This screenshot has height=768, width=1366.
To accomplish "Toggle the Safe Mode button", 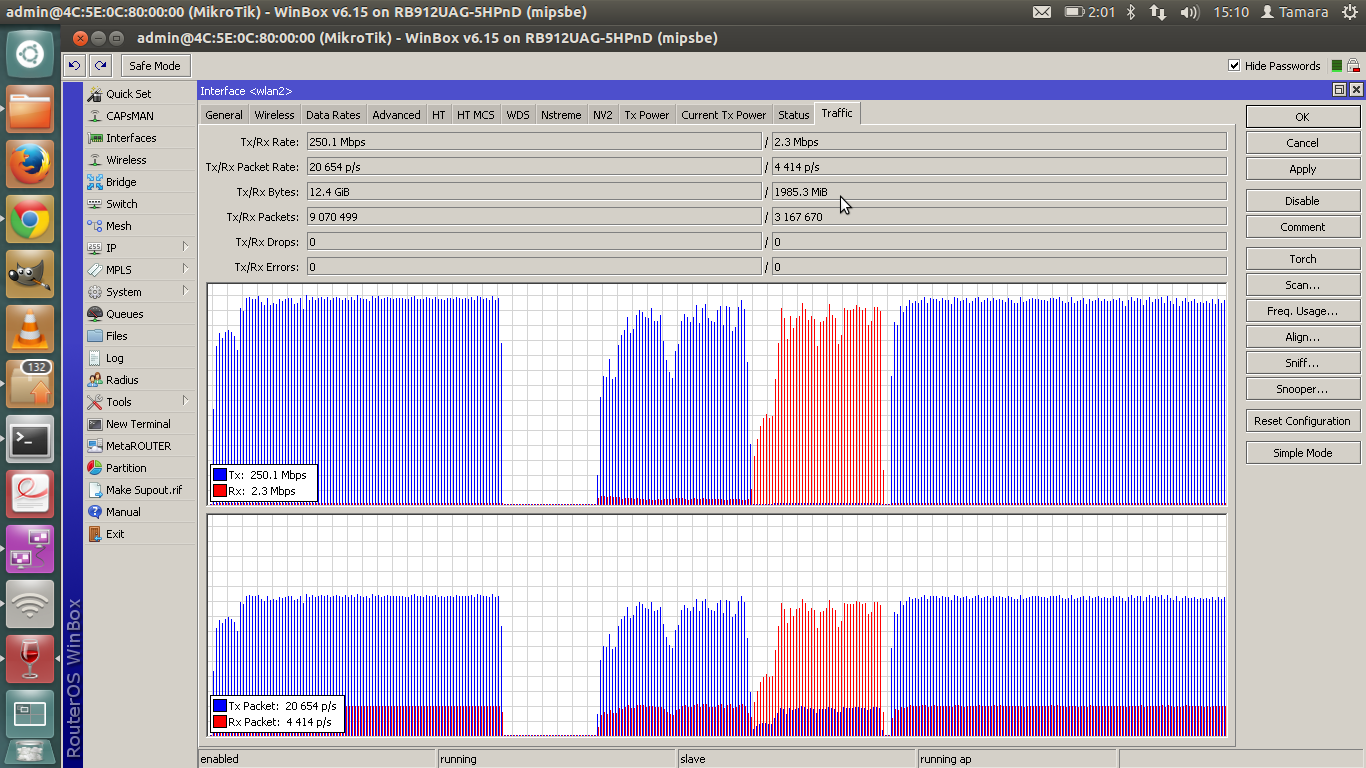I will click(155, 66).
